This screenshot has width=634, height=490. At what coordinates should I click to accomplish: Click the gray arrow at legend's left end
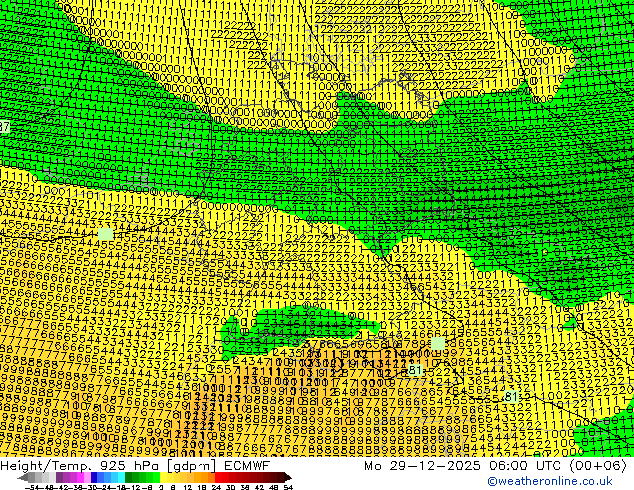[22, 478]
